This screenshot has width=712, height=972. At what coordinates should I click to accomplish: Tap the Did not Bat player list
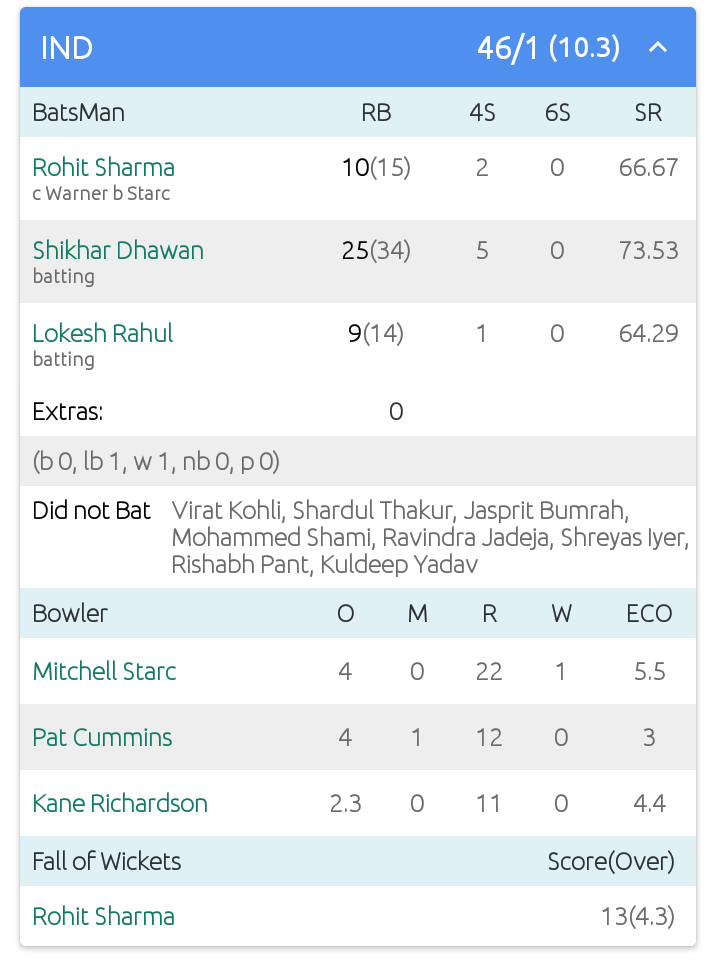[x=430, y=537]
